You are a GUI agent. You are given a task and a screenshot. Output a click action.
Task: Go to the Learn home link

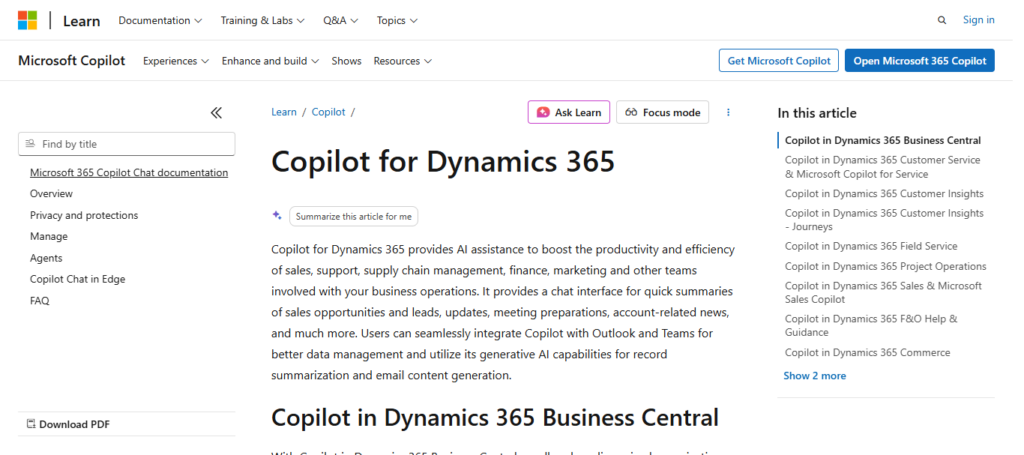(82, 21)
